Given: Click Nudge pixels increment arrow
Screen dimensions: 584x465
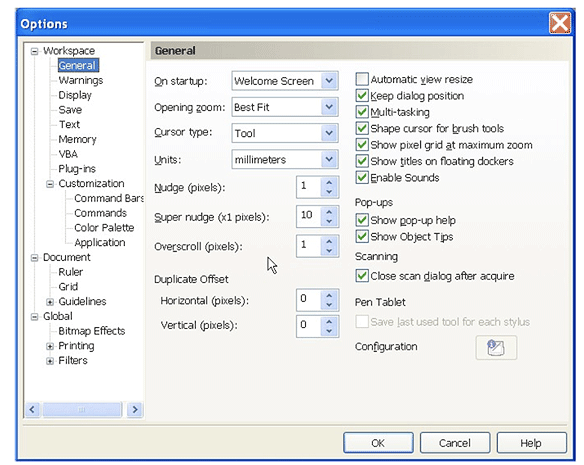Looking at the screenshot, I should pyautogui.click(x=329, y=183).
